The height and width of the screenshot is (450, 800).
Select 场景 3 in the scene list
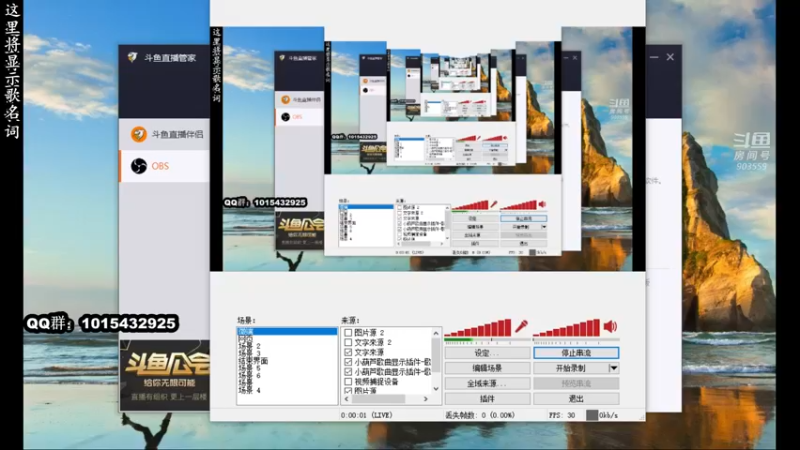tap(249, 353)
